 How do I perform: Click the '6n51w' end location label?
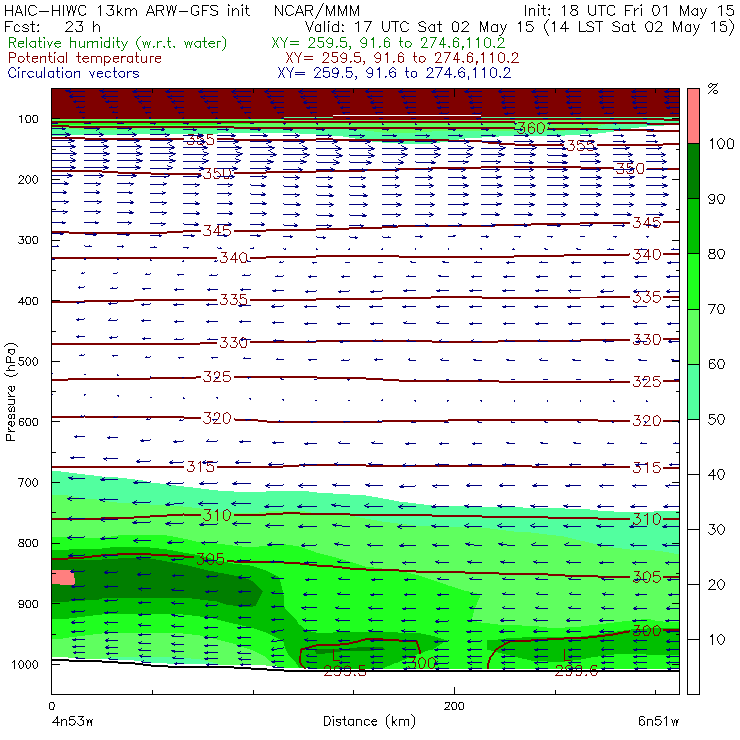tap(658, 722)
